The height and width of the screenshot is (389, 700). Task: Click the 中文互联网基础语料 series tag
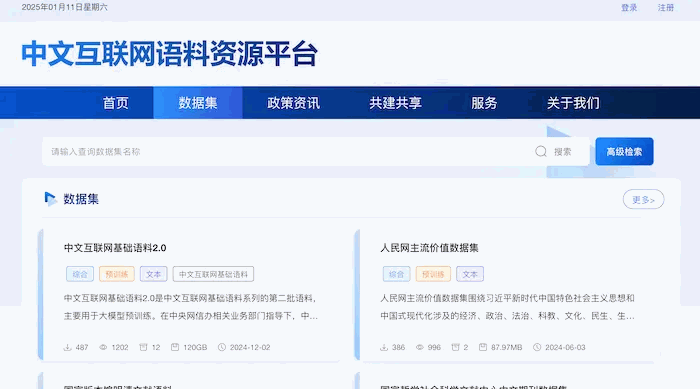(213, 274)
